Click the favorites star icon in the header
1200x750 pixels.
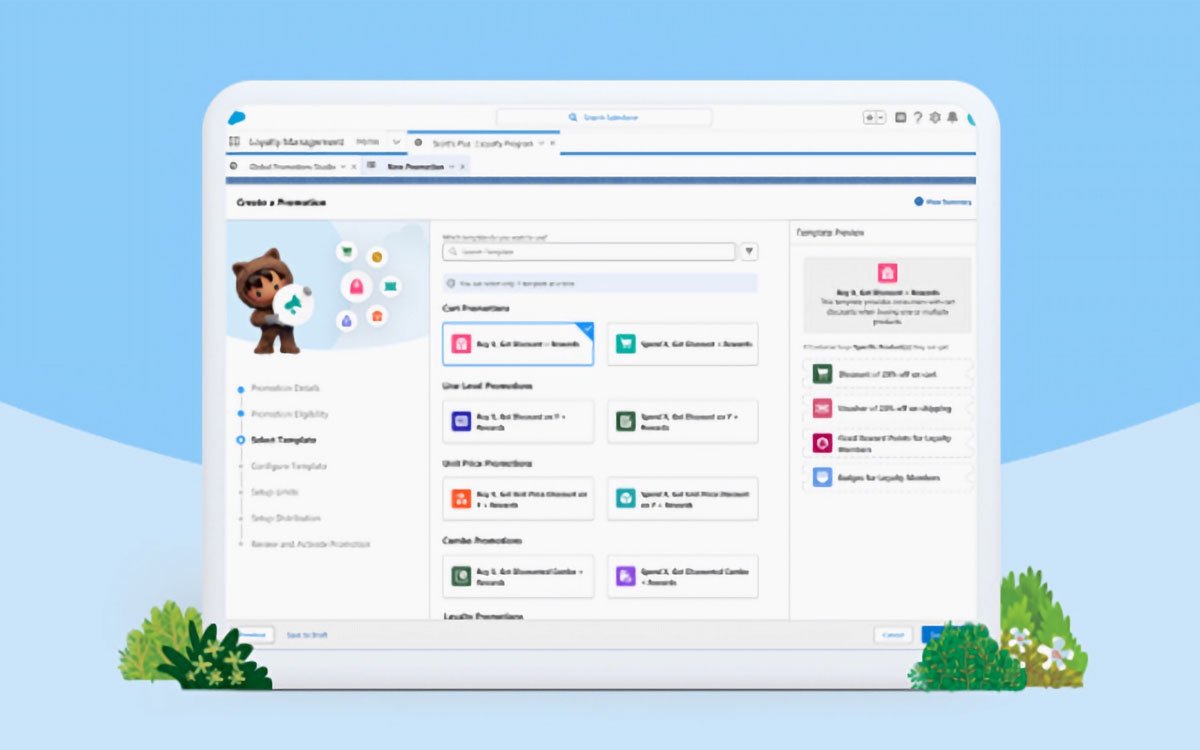[870, 117]
